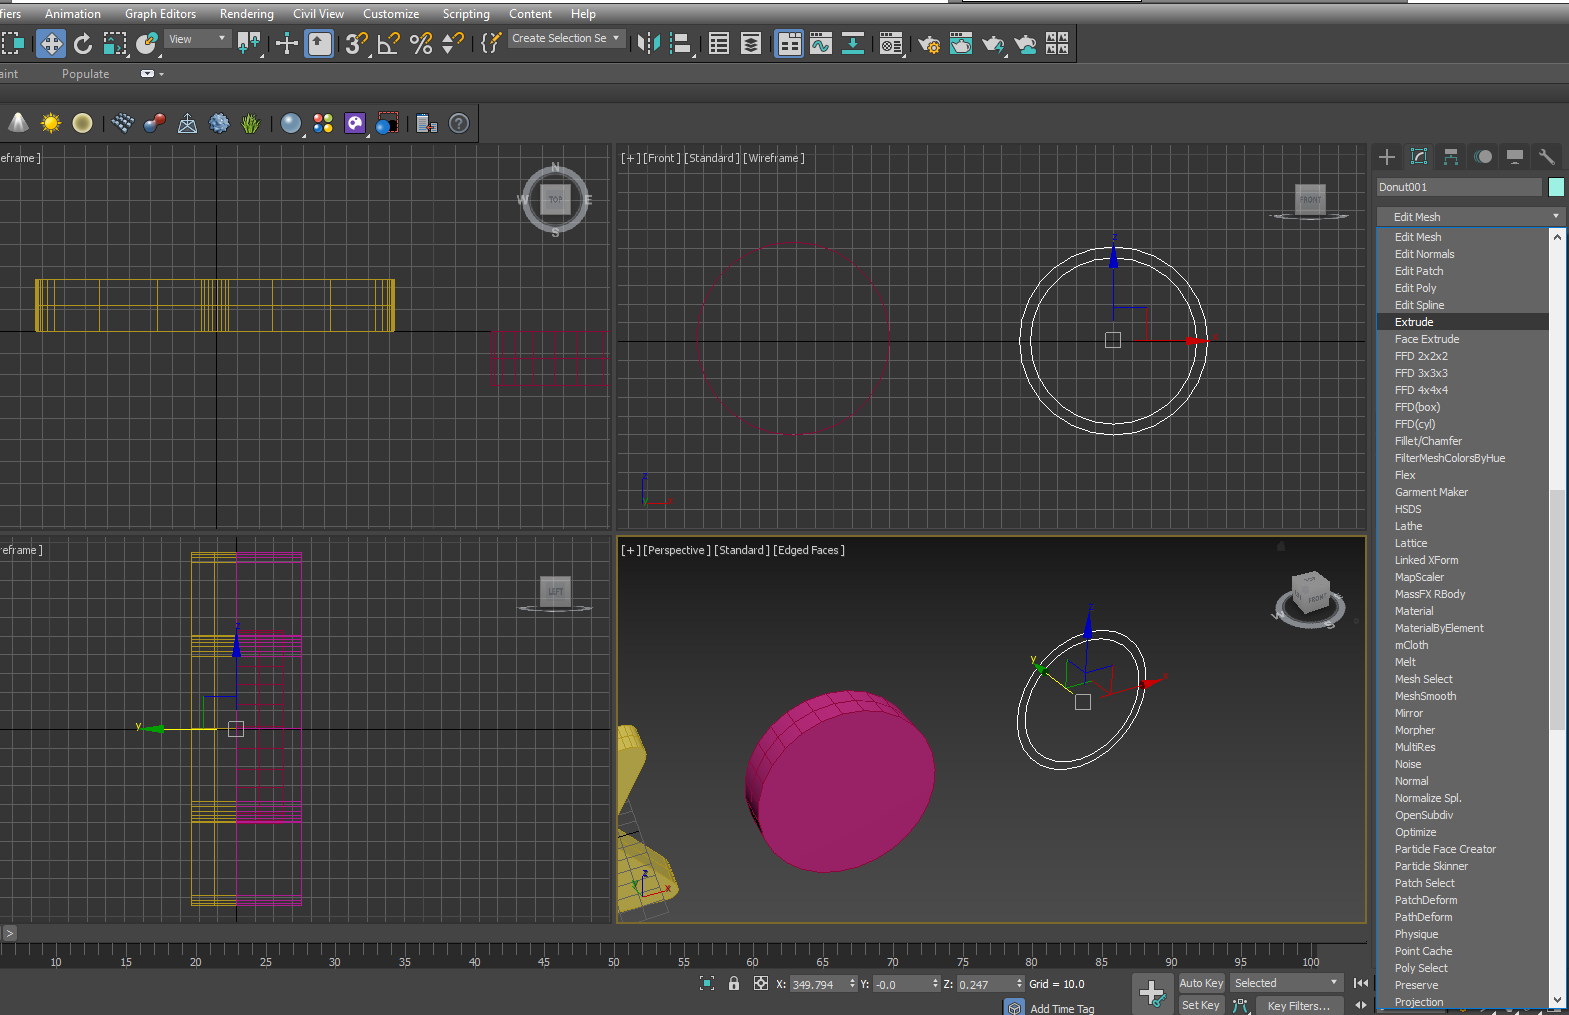Toggle the 3D Snaps button
The height and width of the screenshot is (1015, 1569).
356,43
